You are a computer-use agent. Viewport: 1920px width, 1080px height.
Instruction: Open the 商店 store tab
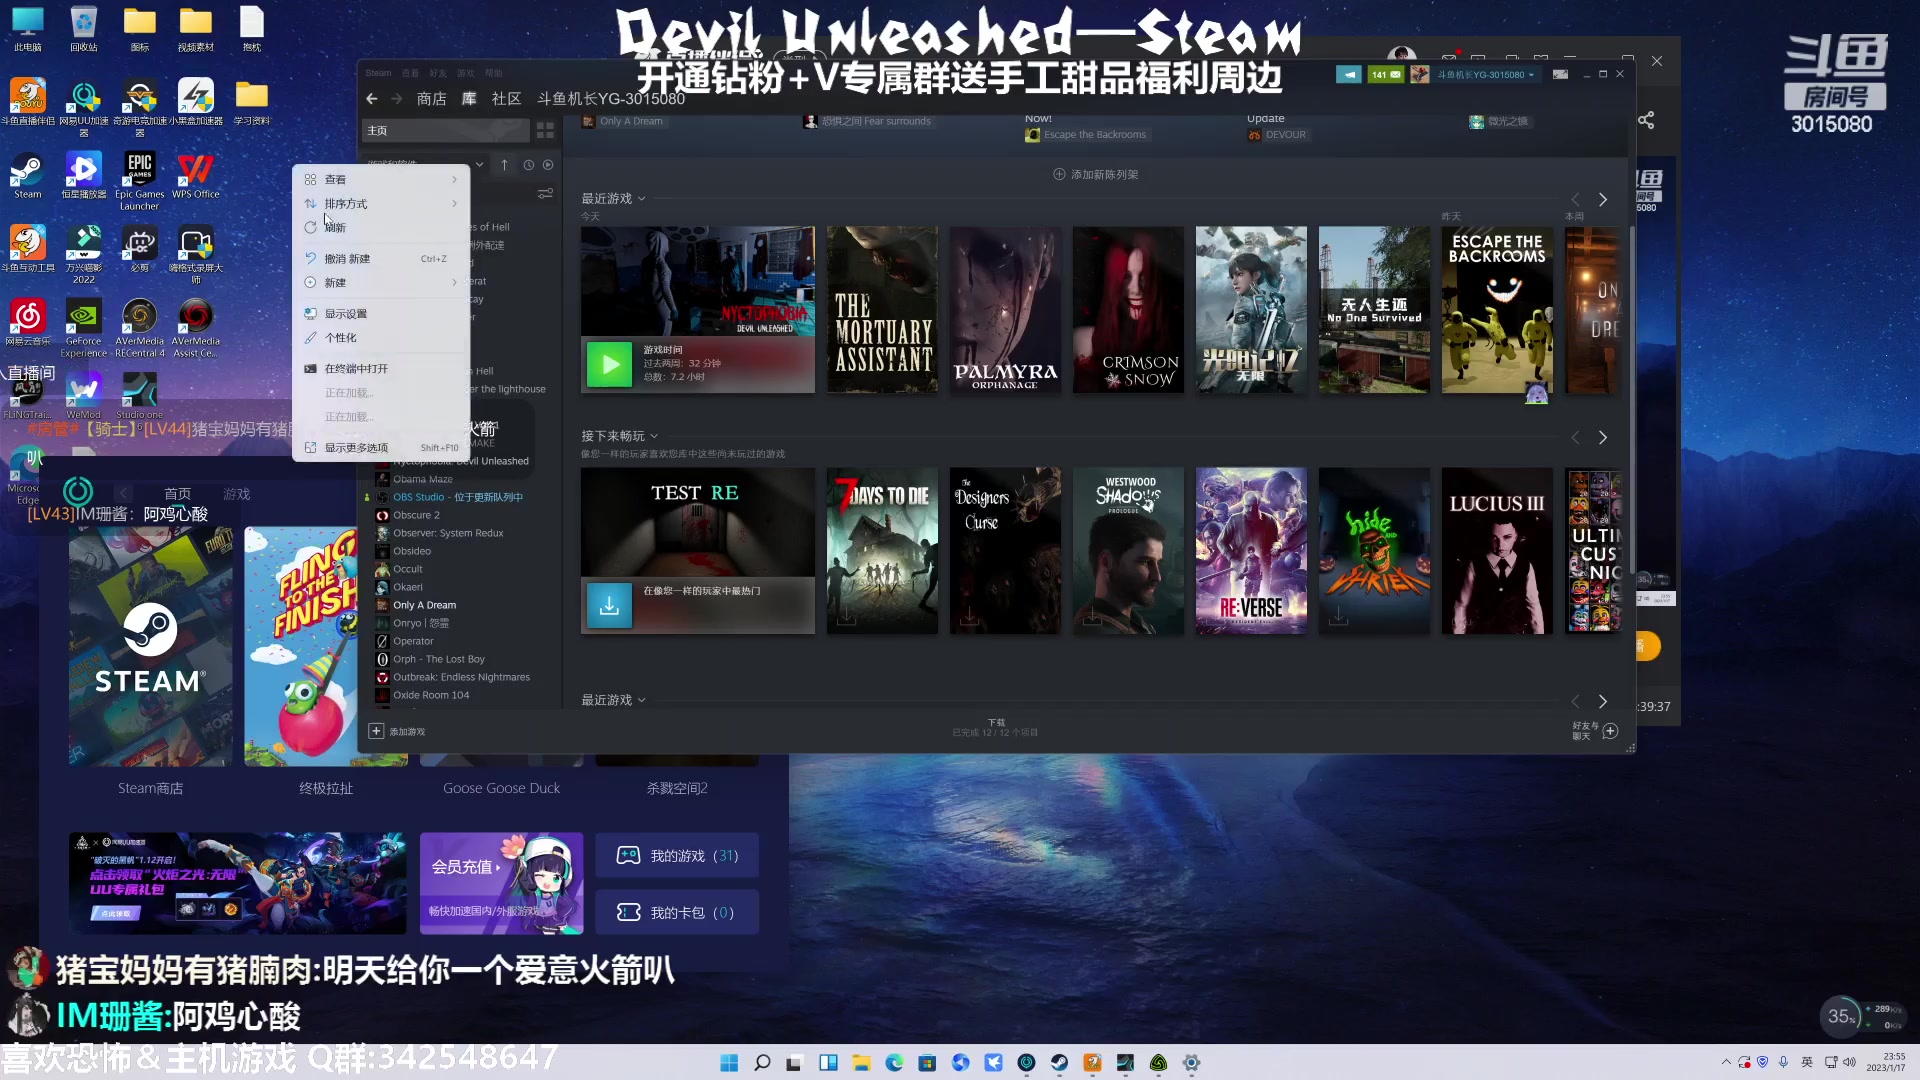pos(431,99)
